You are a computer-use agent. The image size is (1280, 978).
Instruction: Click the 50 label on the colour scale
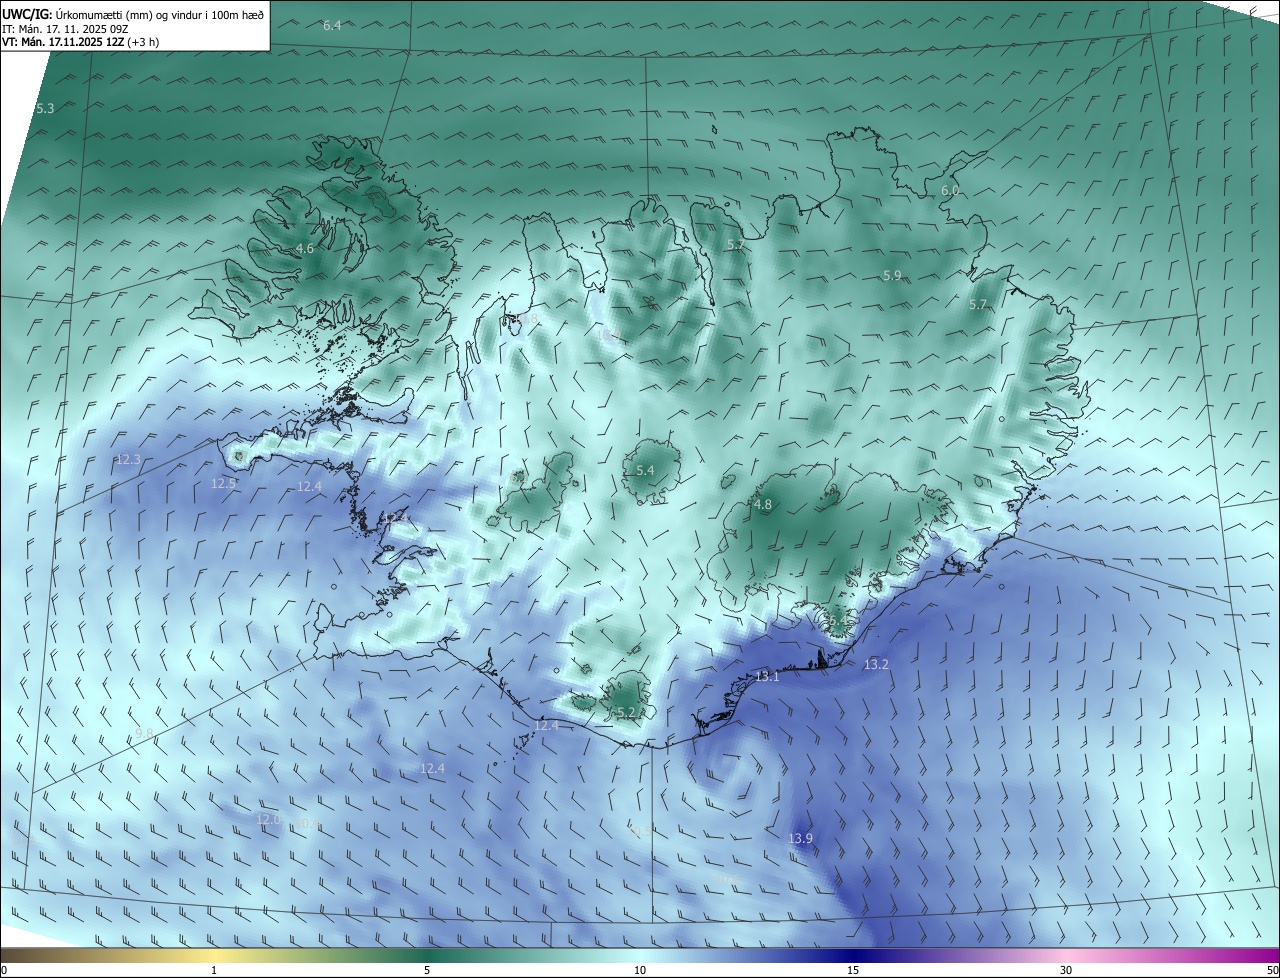(x=1272, y=970)
